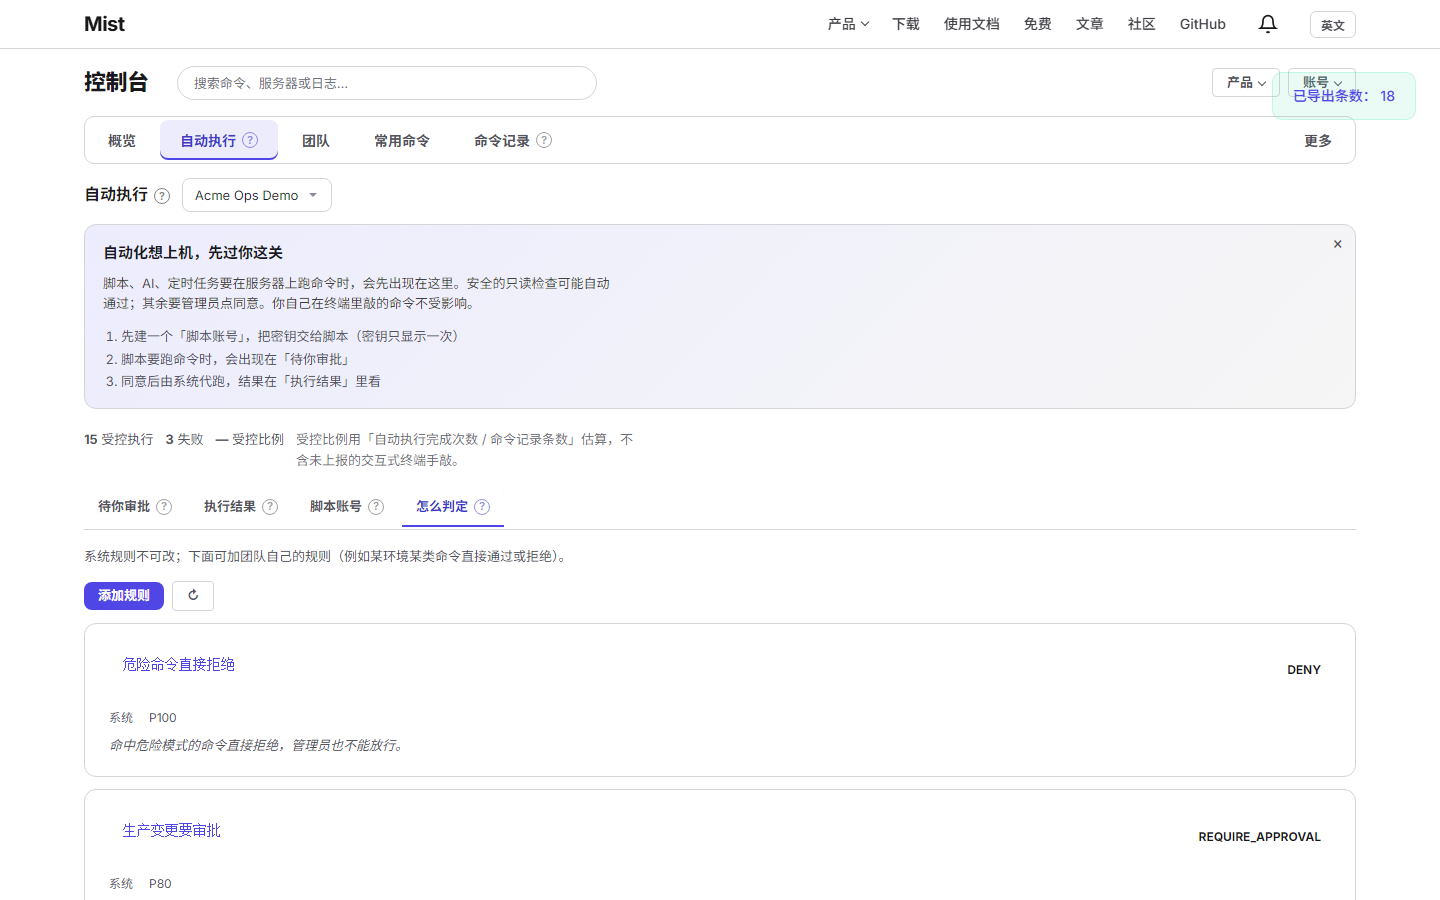Switch to 执行结果 sub-tab

coord(241,507)
